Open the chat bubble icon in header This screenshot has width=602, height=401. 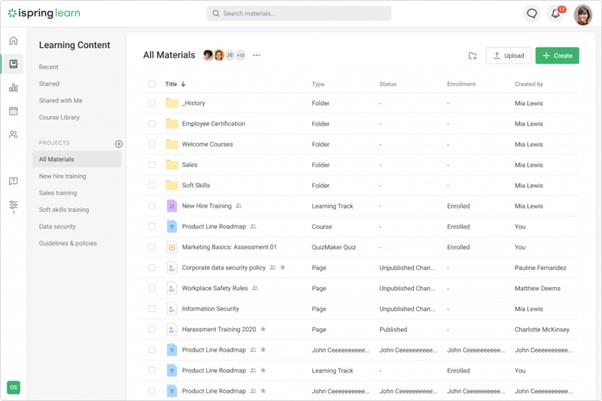coord(532,14)
